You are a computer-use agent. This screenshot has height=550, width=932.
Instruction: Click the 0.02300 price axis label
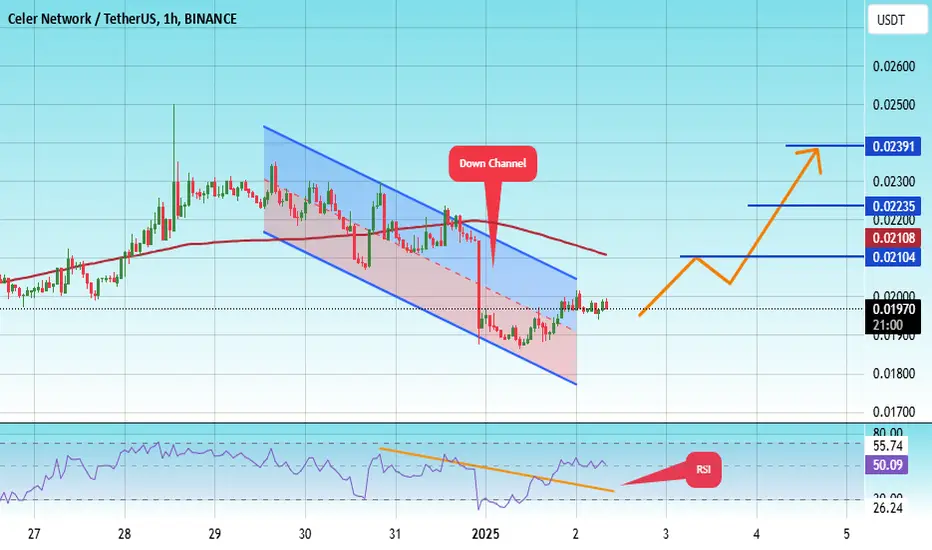coord(893,181)
